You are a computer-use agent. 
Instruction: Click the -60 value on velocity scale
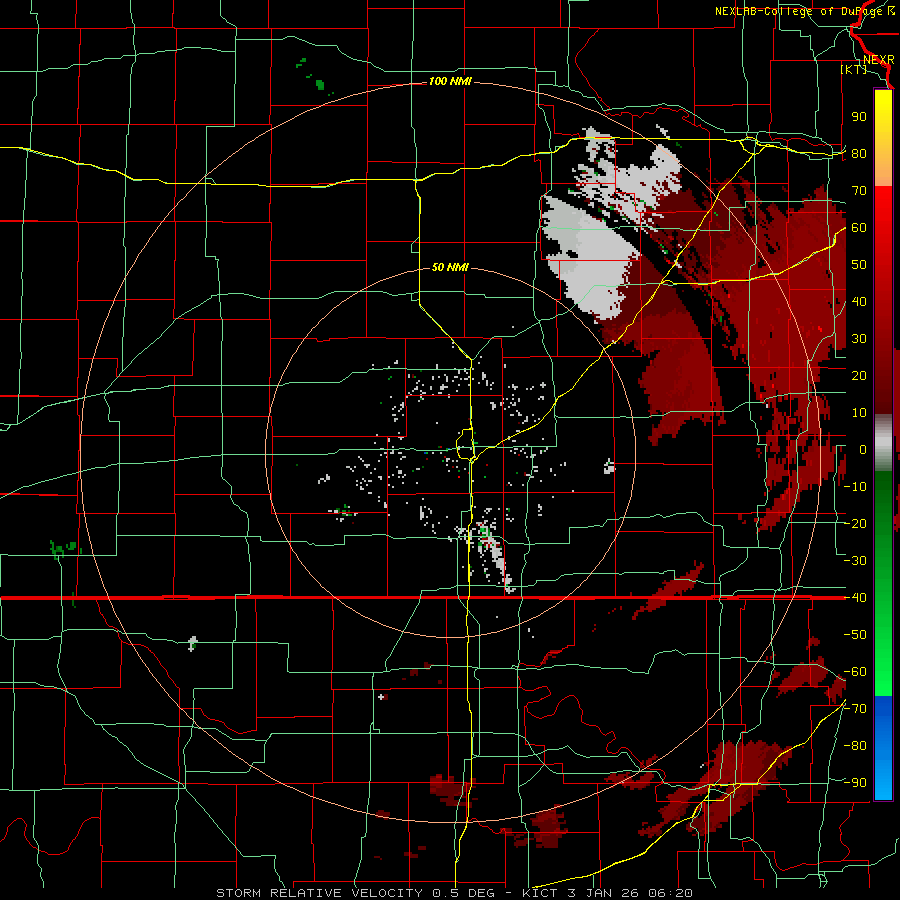[855, 672]
